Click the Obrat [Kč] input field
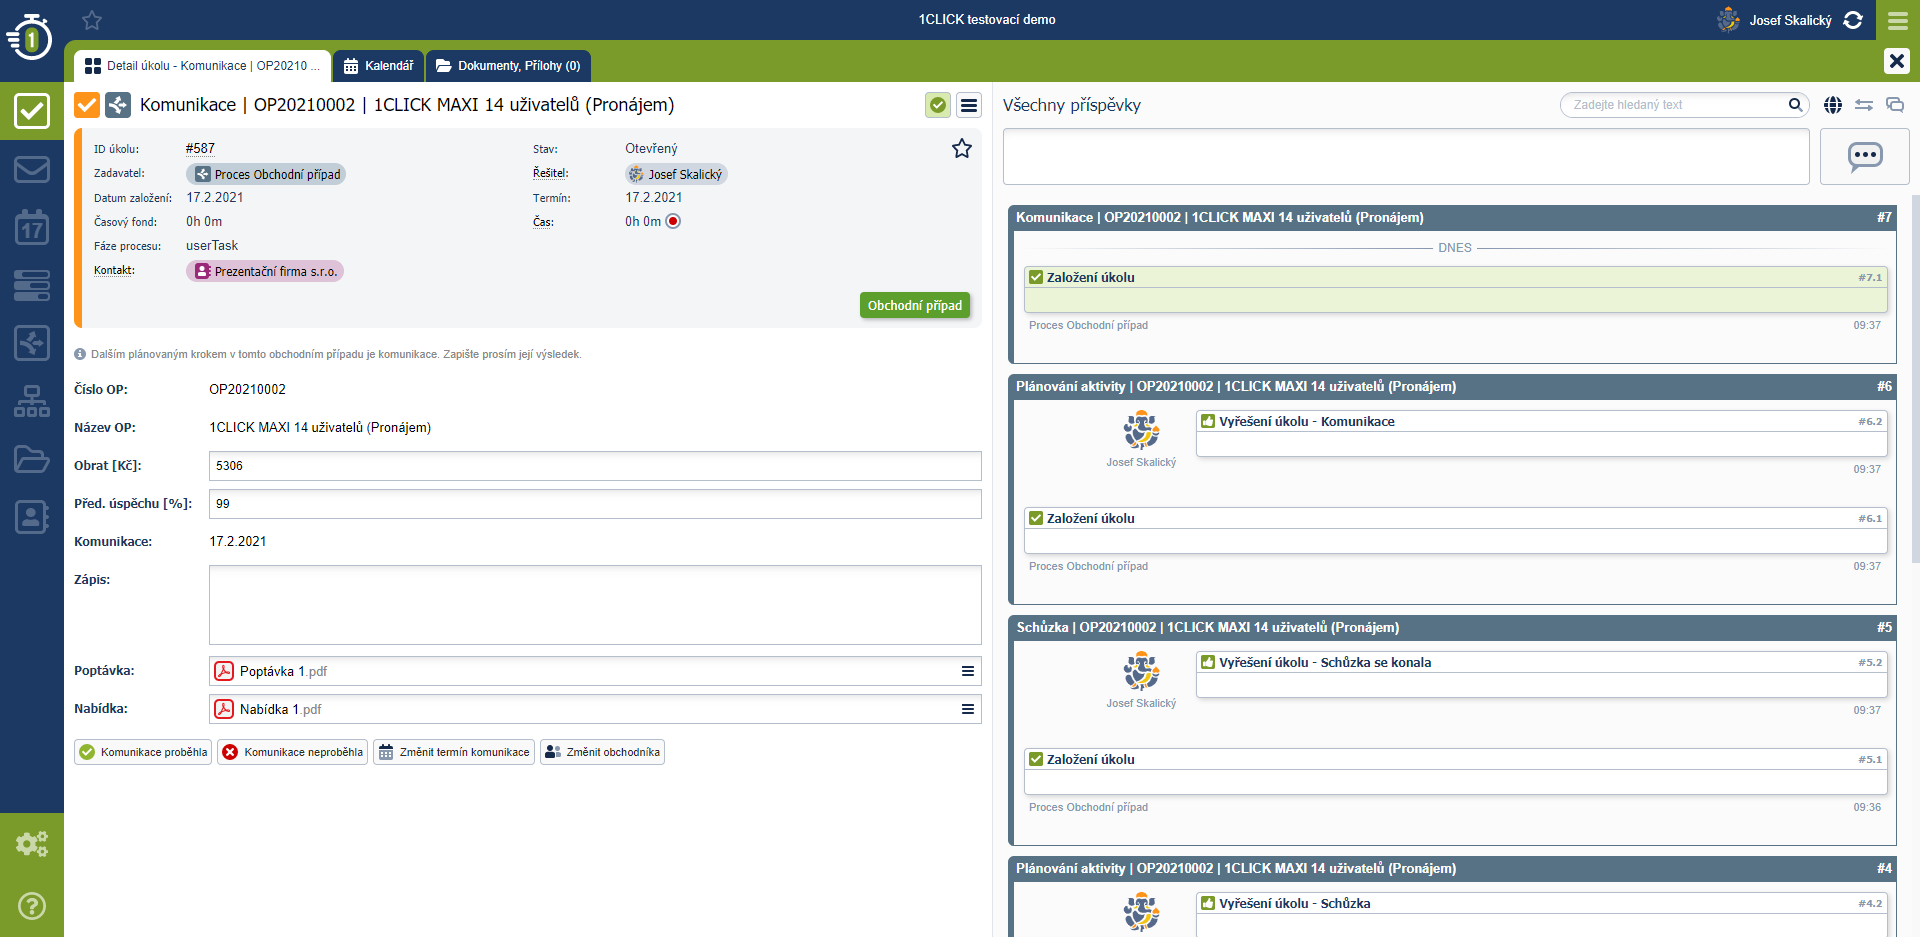1920x937 pixels. point(595,466)
